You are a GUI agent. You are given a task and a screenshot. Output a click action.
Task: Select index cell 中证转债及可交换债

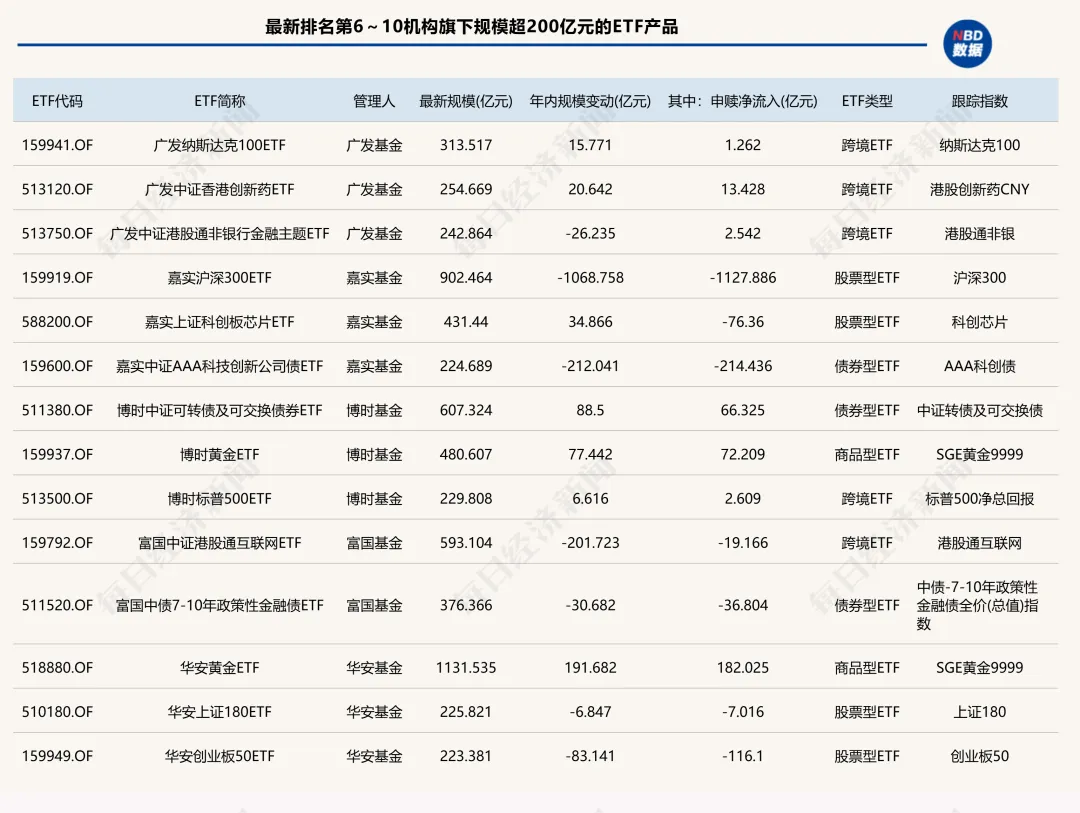(979, 410)
